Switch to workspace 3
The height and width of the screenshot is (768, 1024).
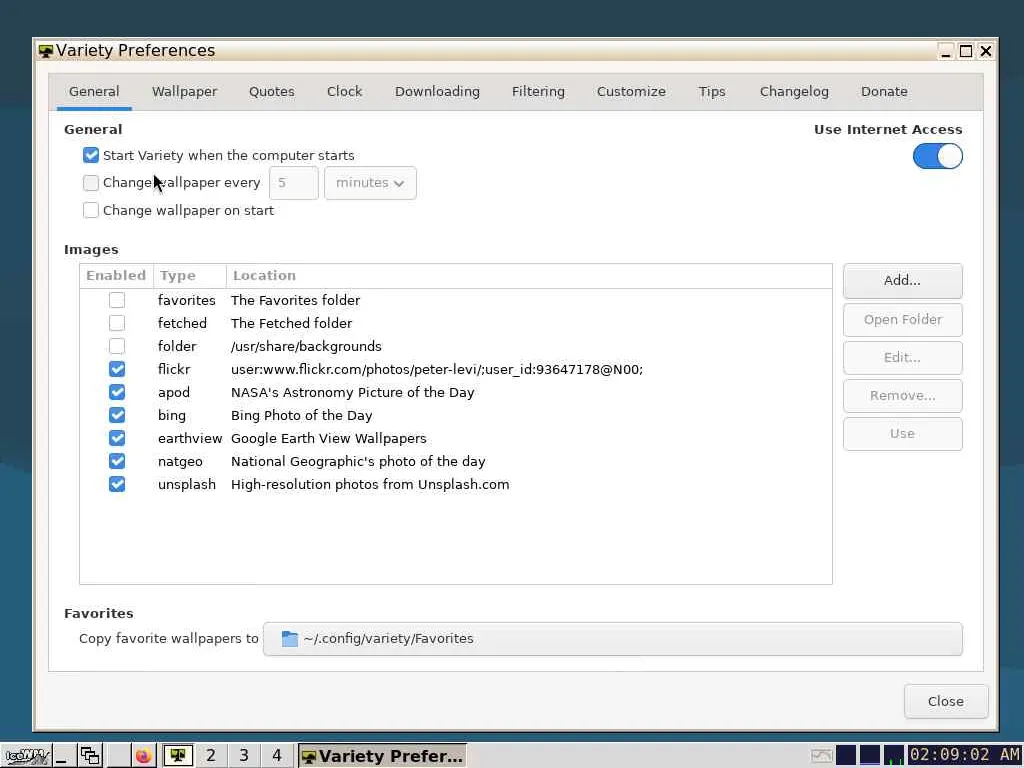[244, 756]
